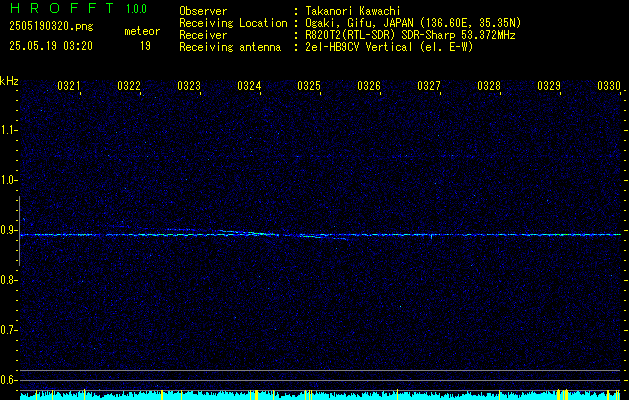
Task: Click time marker 0327
Action: [429, 86]
